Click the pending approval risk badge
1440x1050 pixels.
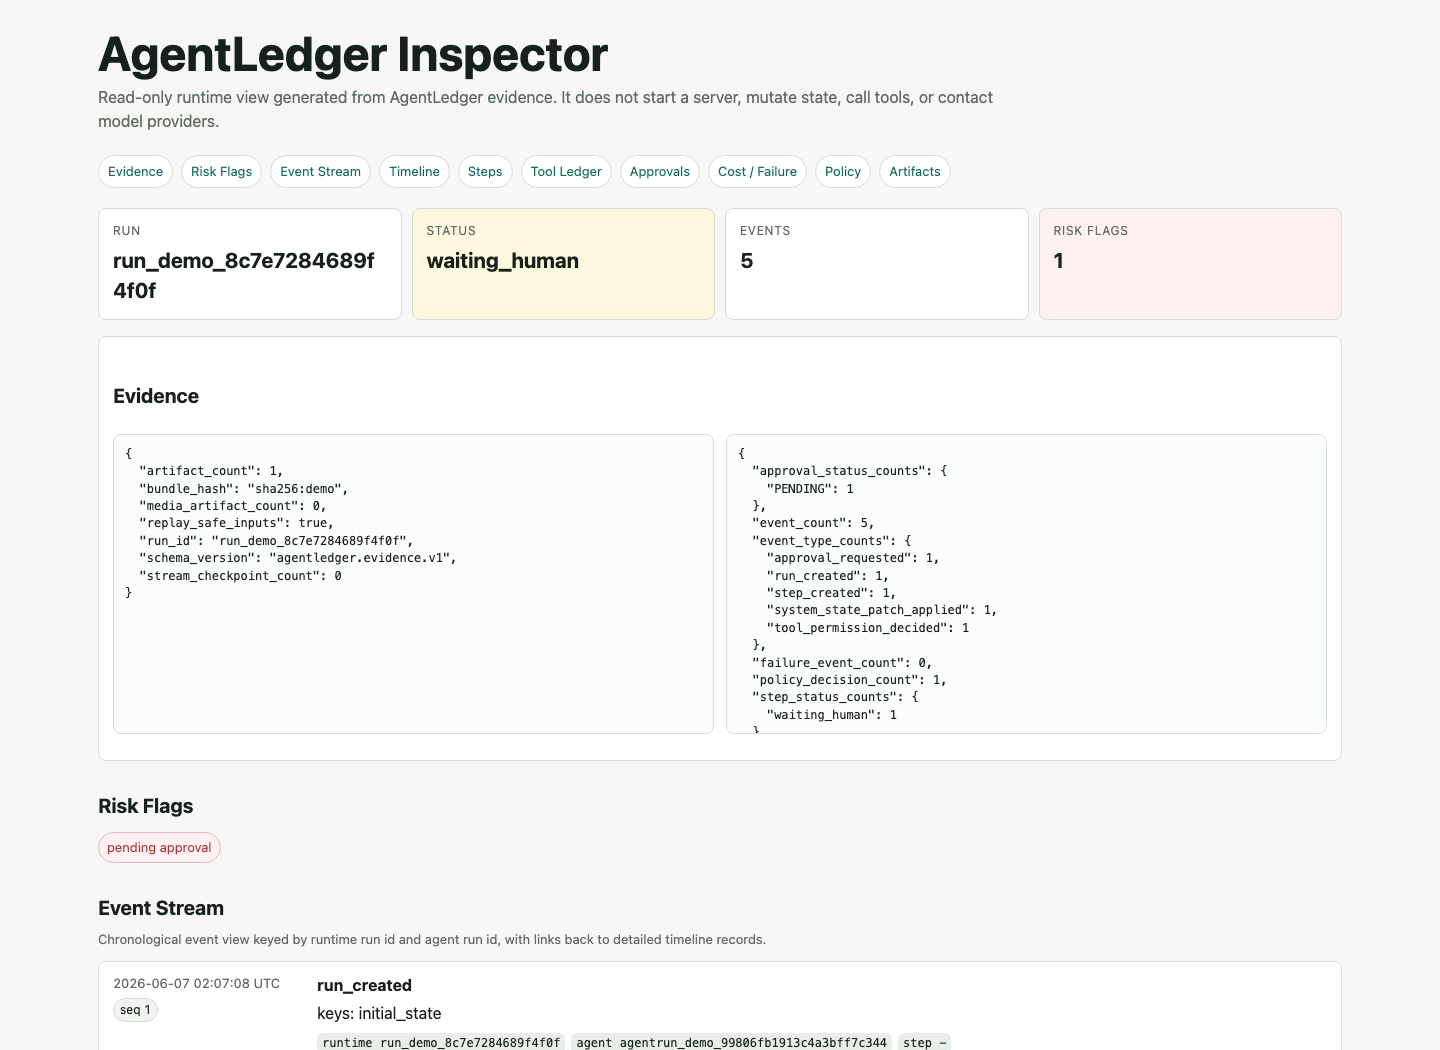[159, 847]
